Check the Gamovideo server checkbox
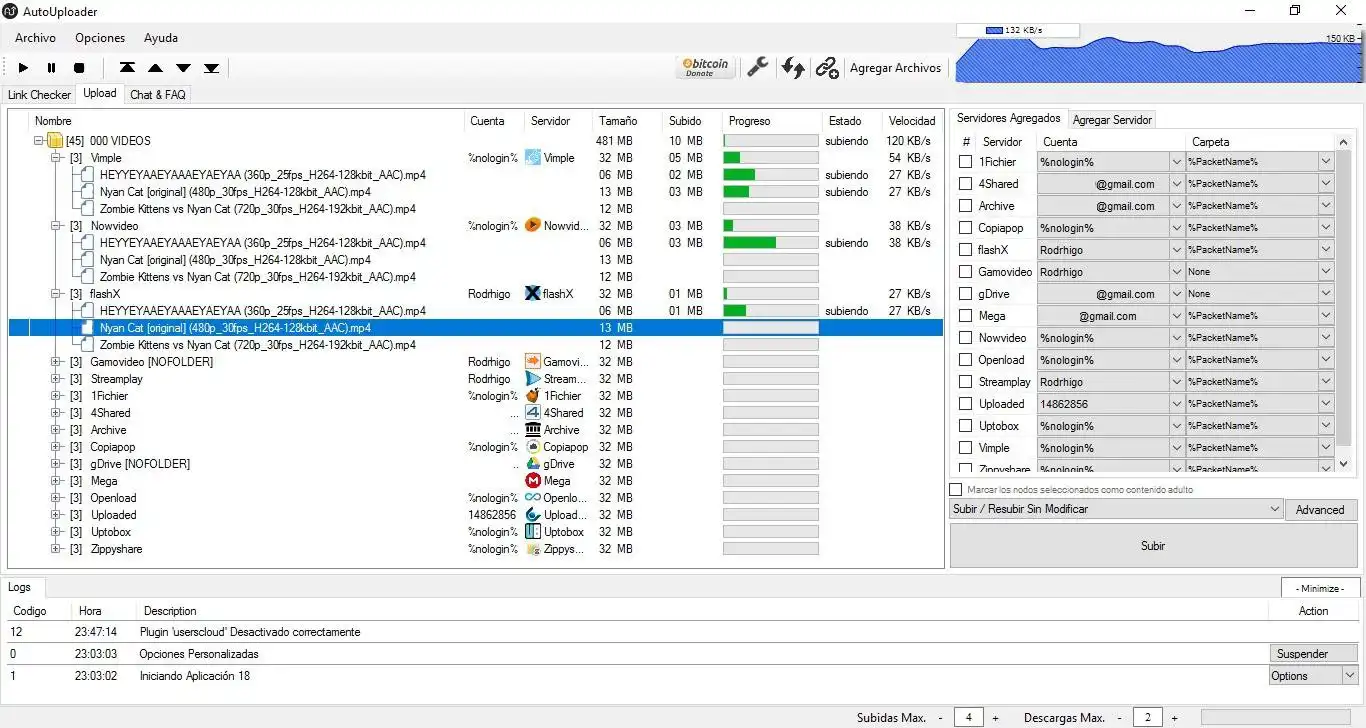This screenshot has height=728, width=1366. coord(966,272)
